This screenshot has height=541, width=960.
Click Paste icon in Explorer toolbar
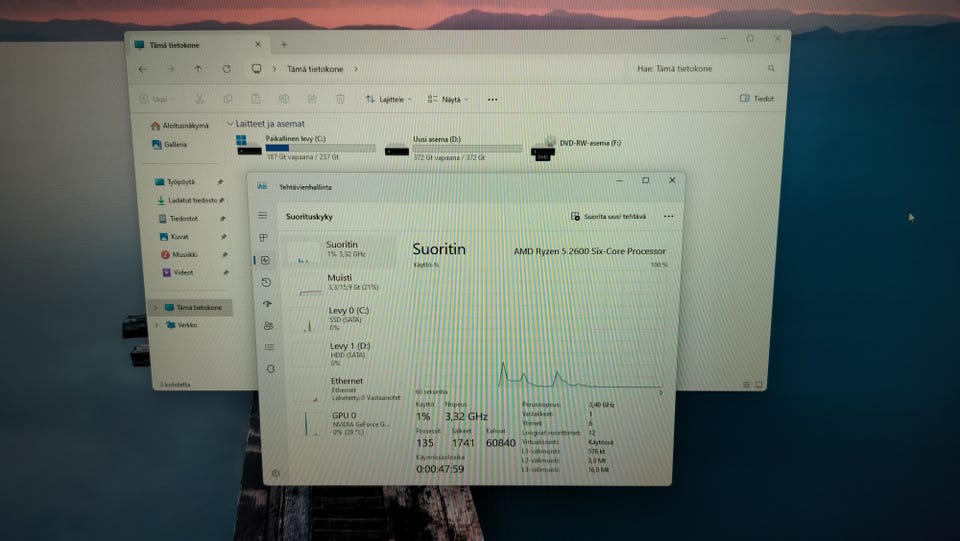(256, 99)
